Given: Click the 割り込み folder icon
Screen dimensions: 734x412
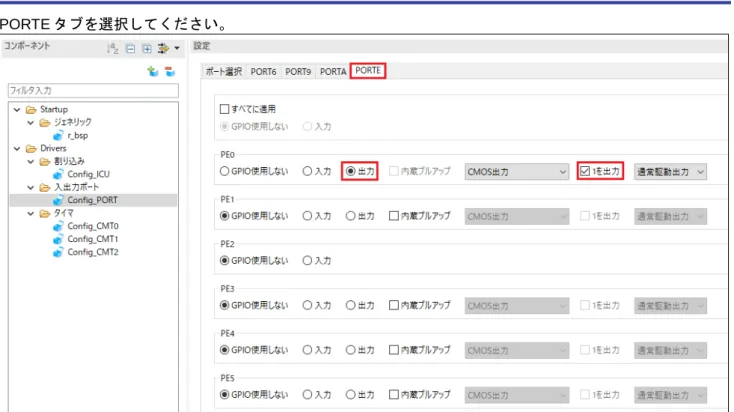Looking at the screenshot, I should pos(45,162).
